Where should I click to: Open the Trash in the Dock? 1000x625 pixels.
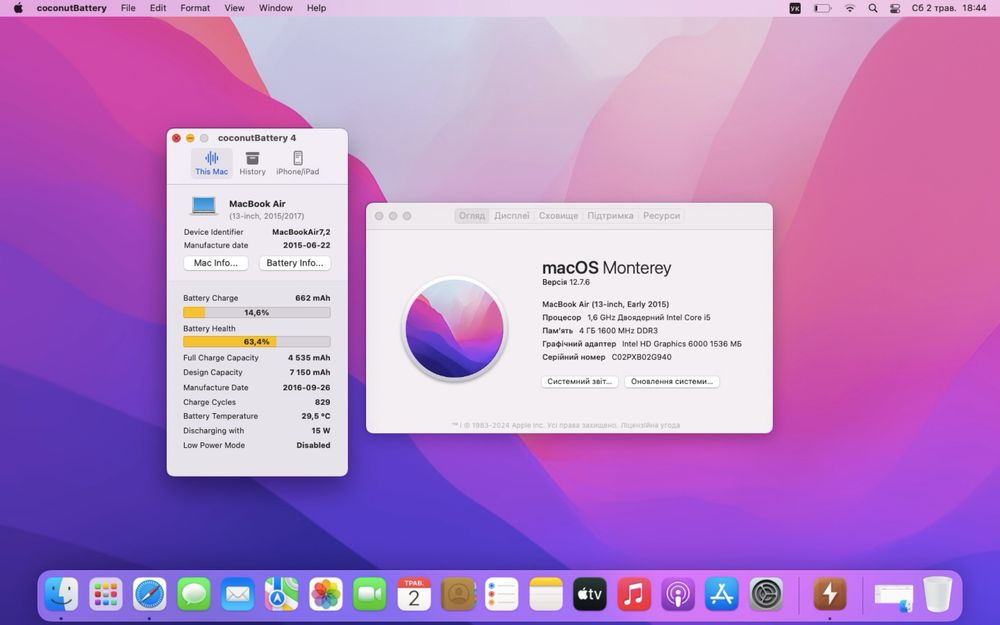pyautogui.click(x=938, y=594)
